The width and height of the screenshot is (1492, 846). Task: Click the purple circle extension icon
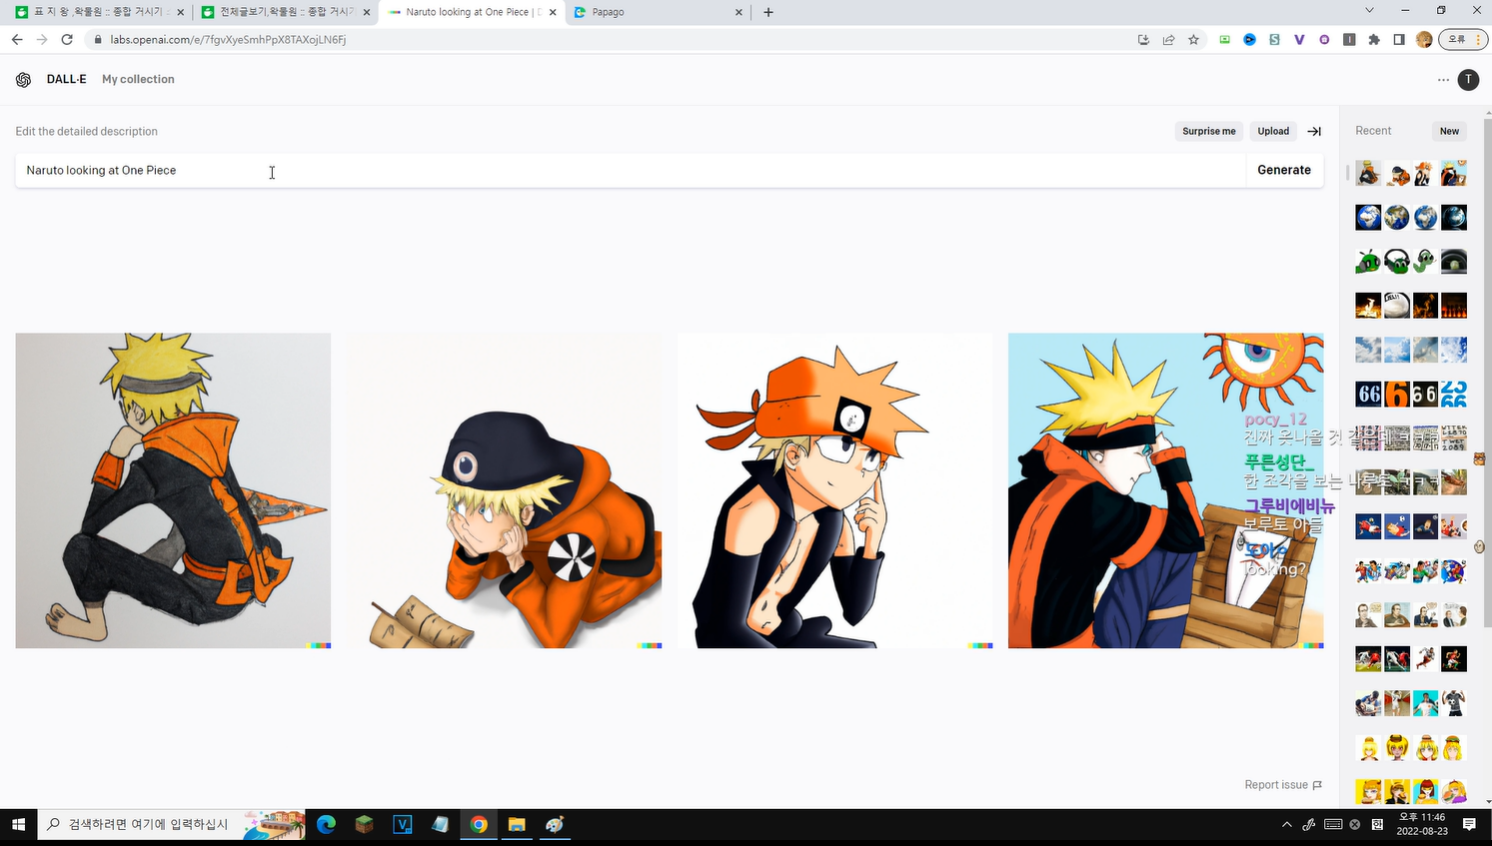point(1324,40)
